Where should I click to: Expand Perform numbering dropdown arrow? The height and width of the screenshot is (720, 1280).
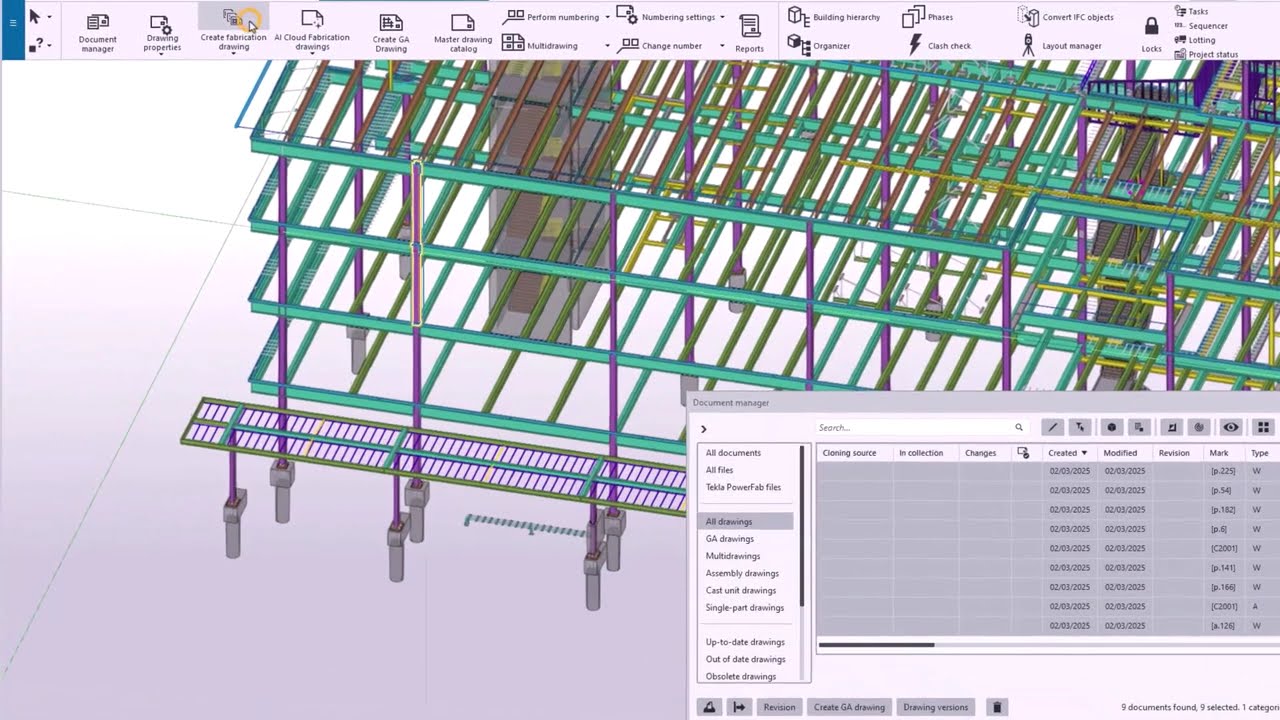608,17
